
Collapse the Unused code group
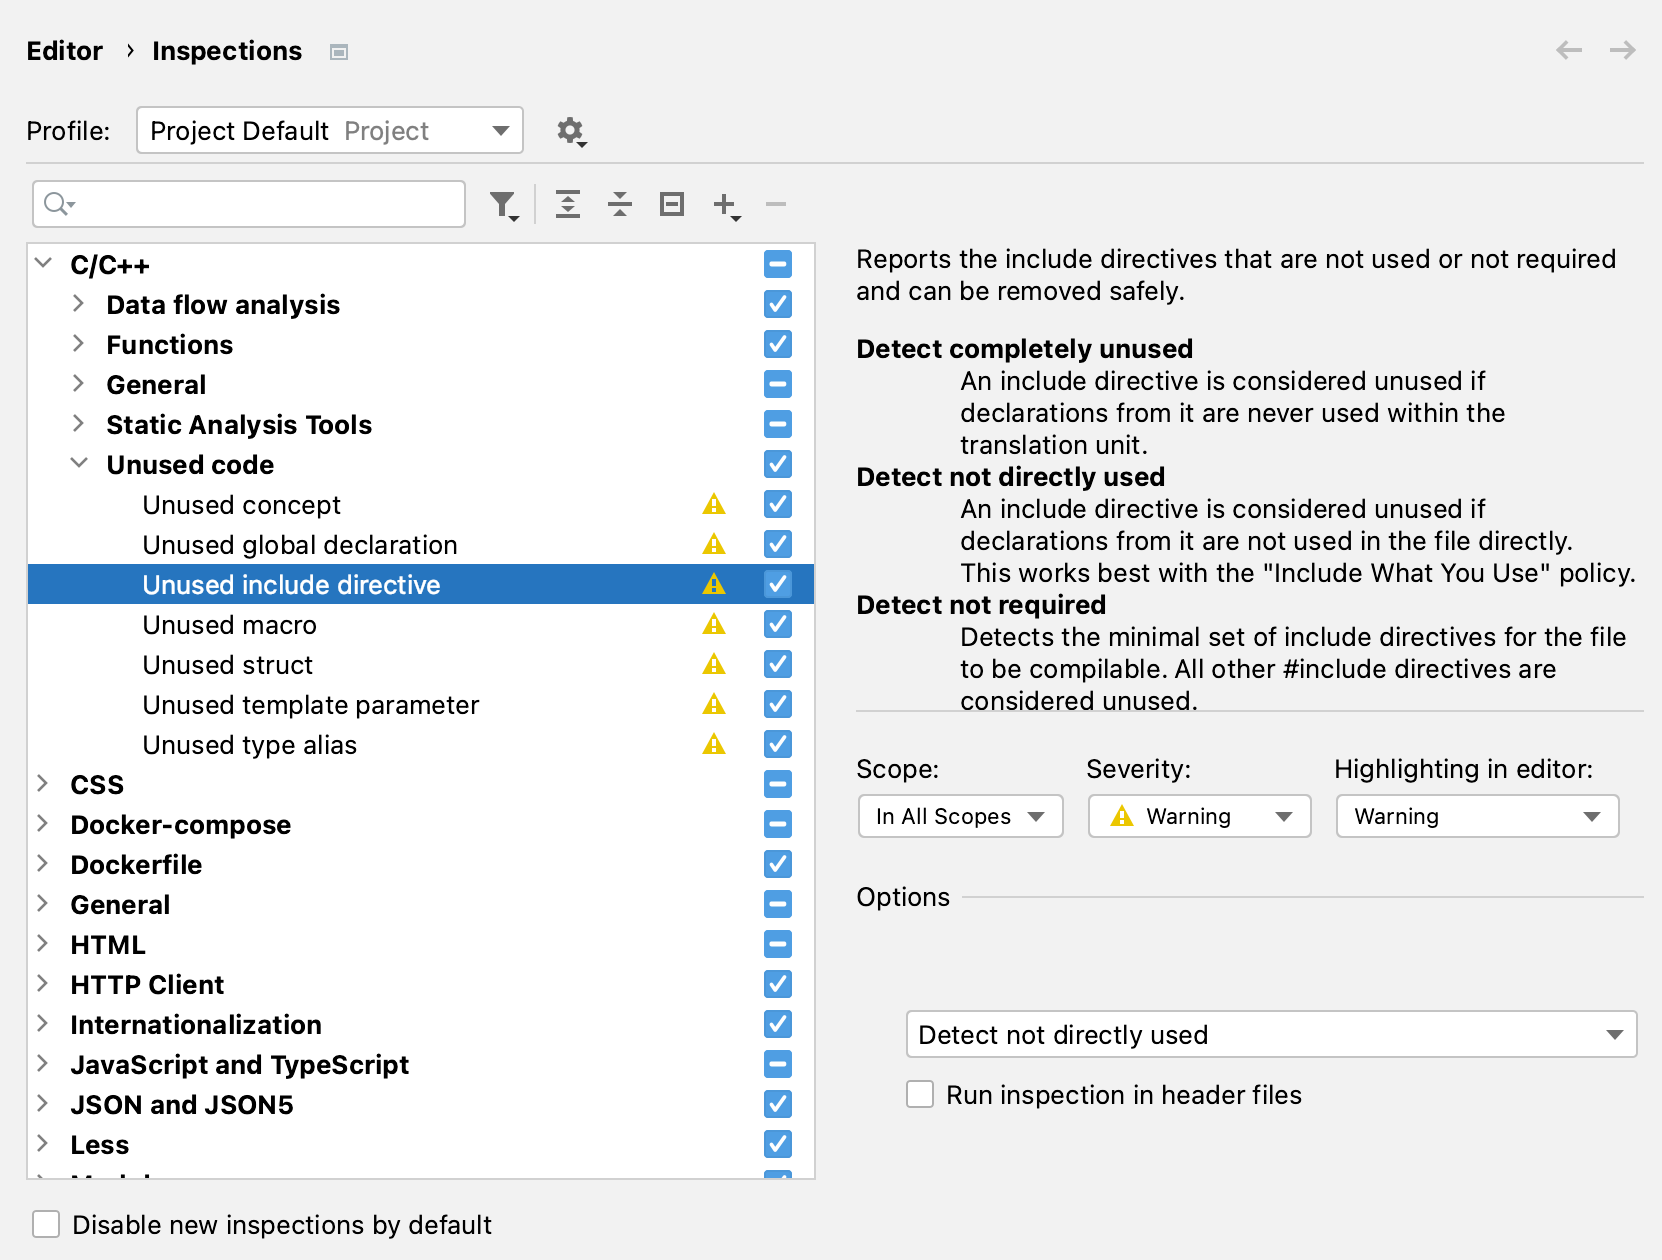80,464
